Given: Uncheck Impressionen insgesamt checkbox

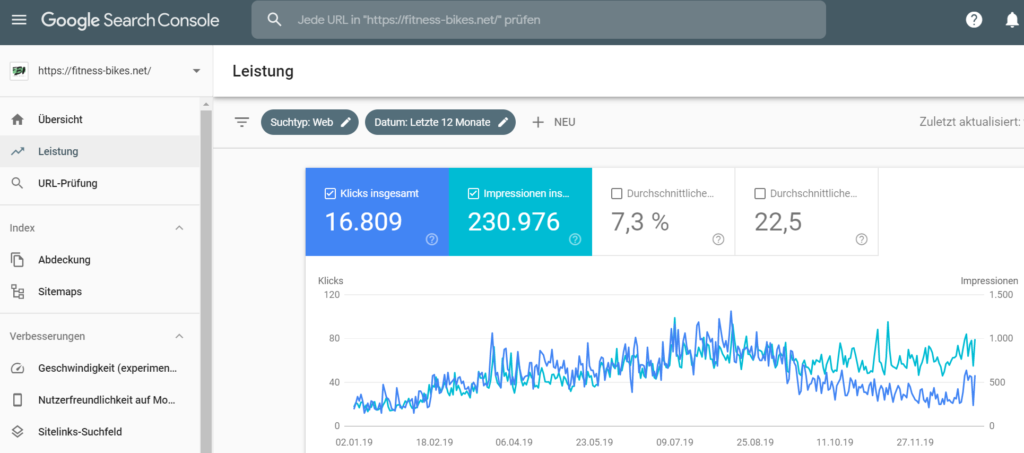Looking at the screenshot, I should (x=473, y=194).
